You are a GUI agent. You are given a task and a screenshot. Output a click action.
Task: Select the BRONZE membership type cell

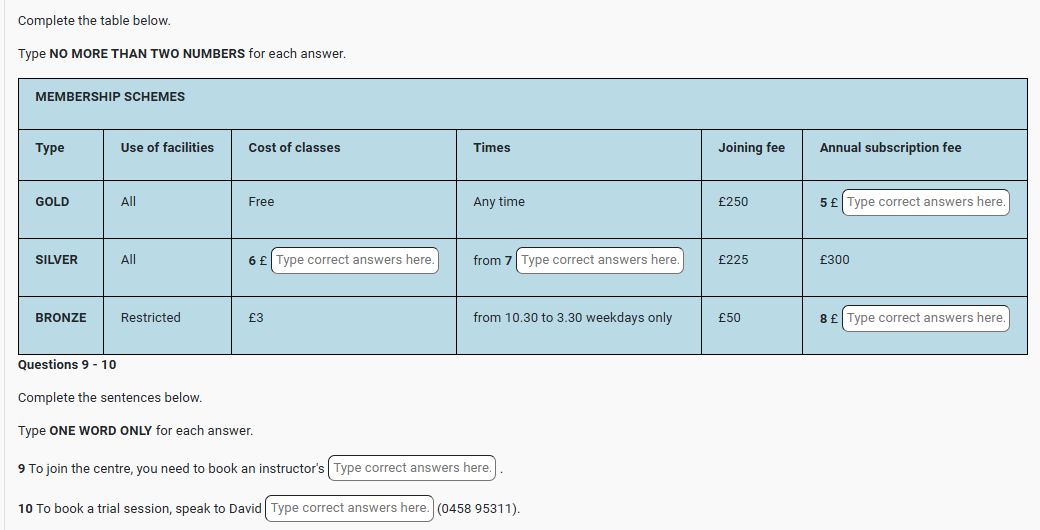pyautogui.click(x=60, y=318)
